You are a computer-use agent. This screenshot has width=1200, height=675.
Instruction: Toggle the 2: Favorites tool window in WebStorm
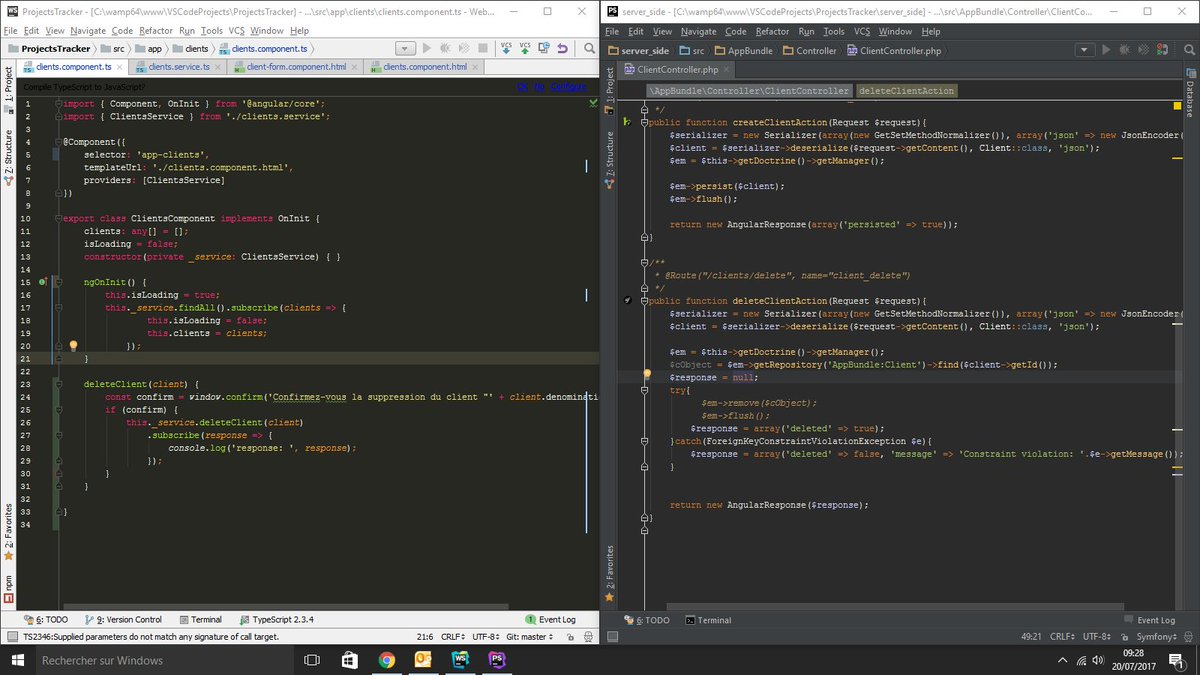[8, 530]
